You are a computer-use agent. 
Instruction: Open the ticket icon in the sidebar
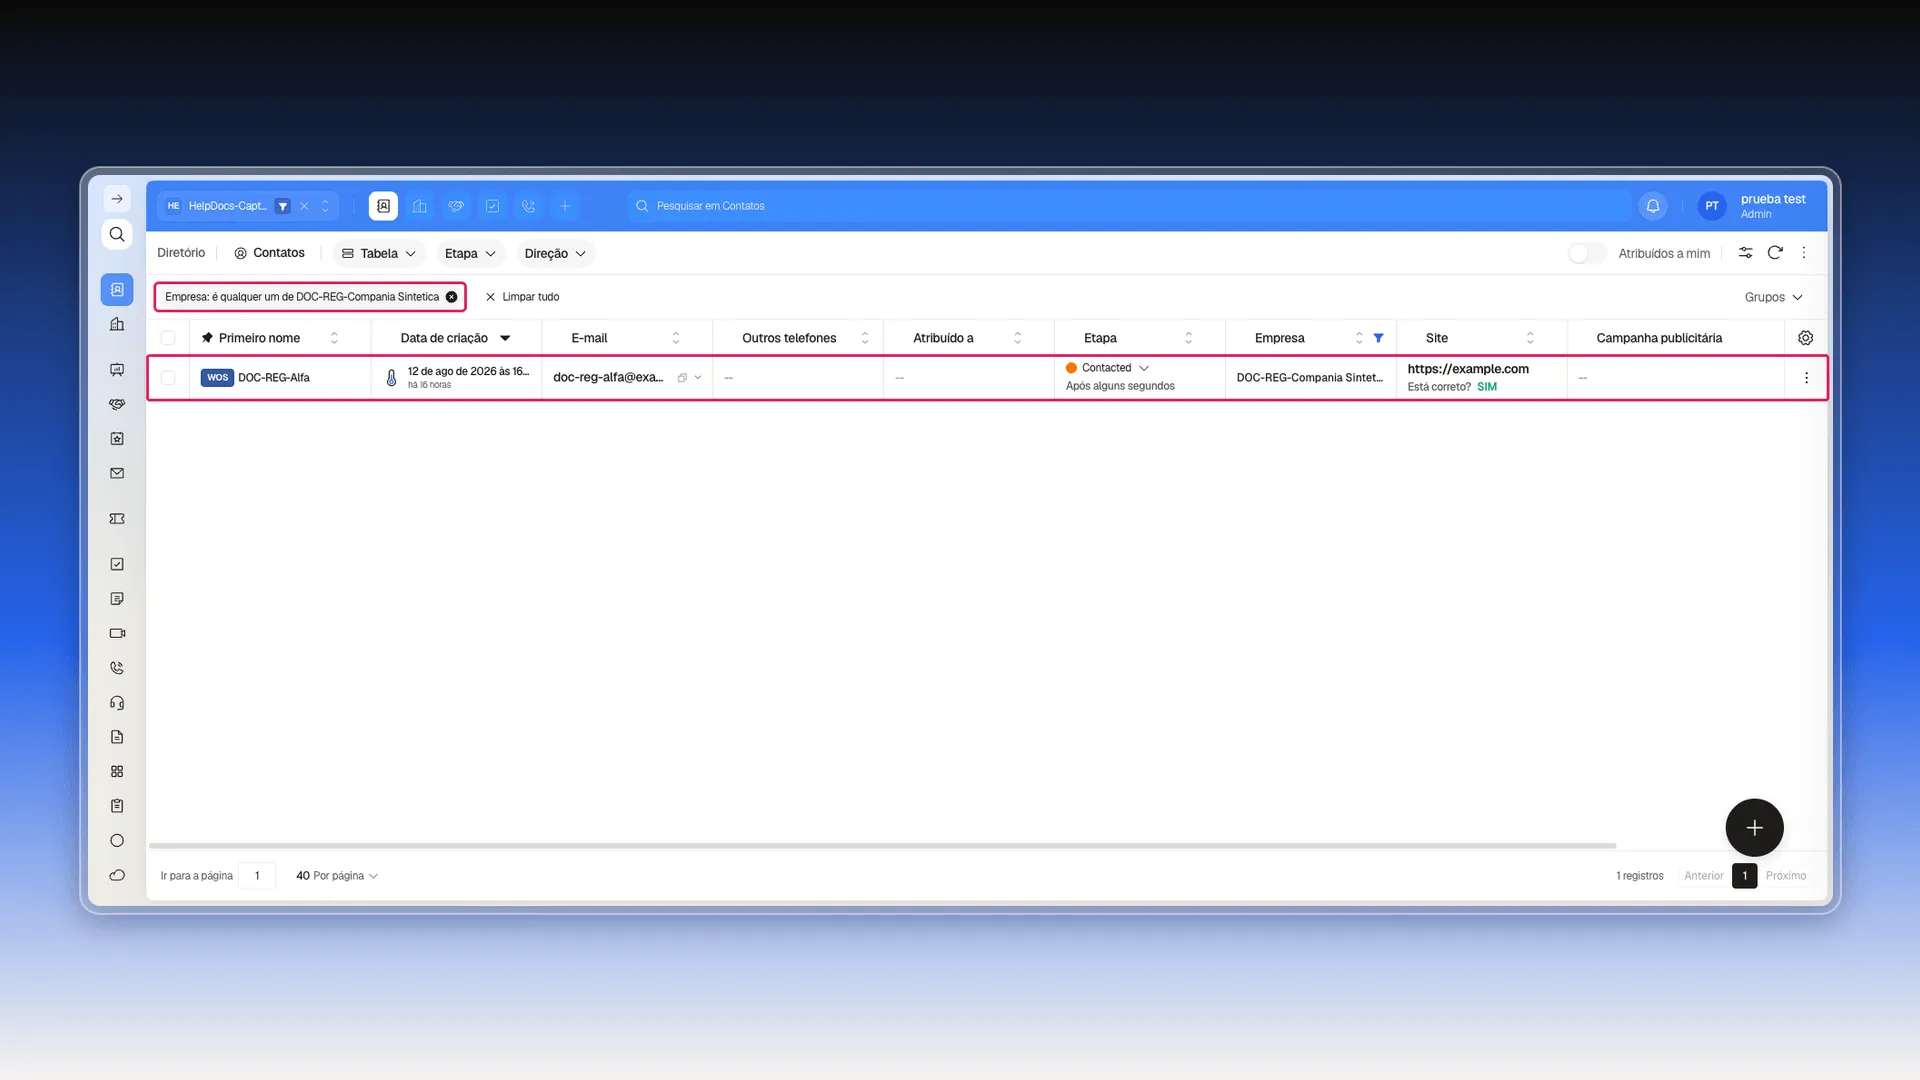117,519
